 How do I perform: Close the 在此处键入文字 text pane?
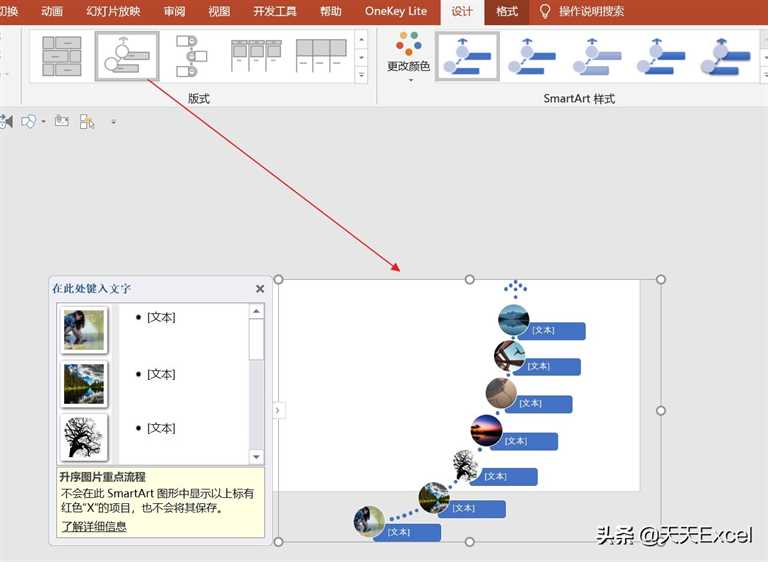[260, 289]
